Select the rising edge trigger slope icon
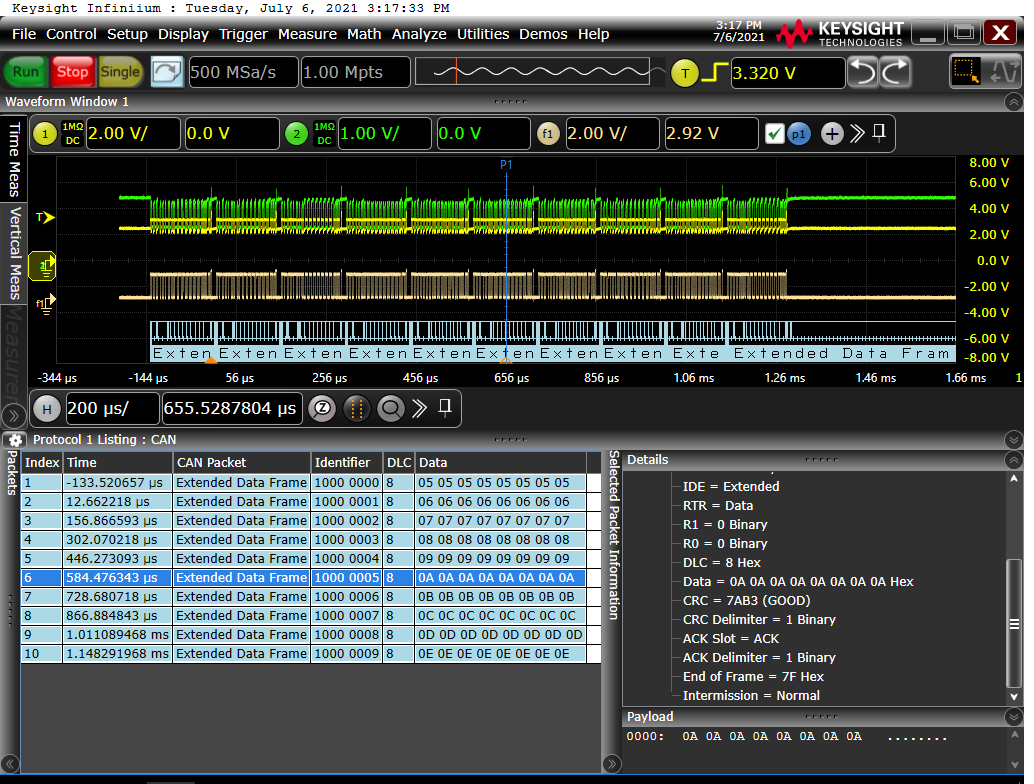 (x=714, y=73)
